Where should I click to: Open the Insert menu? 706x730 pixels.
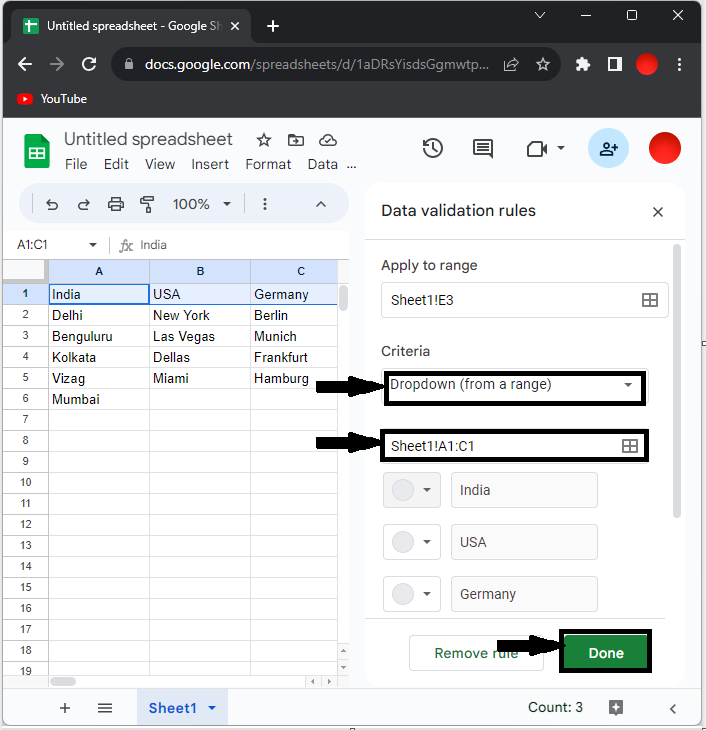click(x=210, y=164)
